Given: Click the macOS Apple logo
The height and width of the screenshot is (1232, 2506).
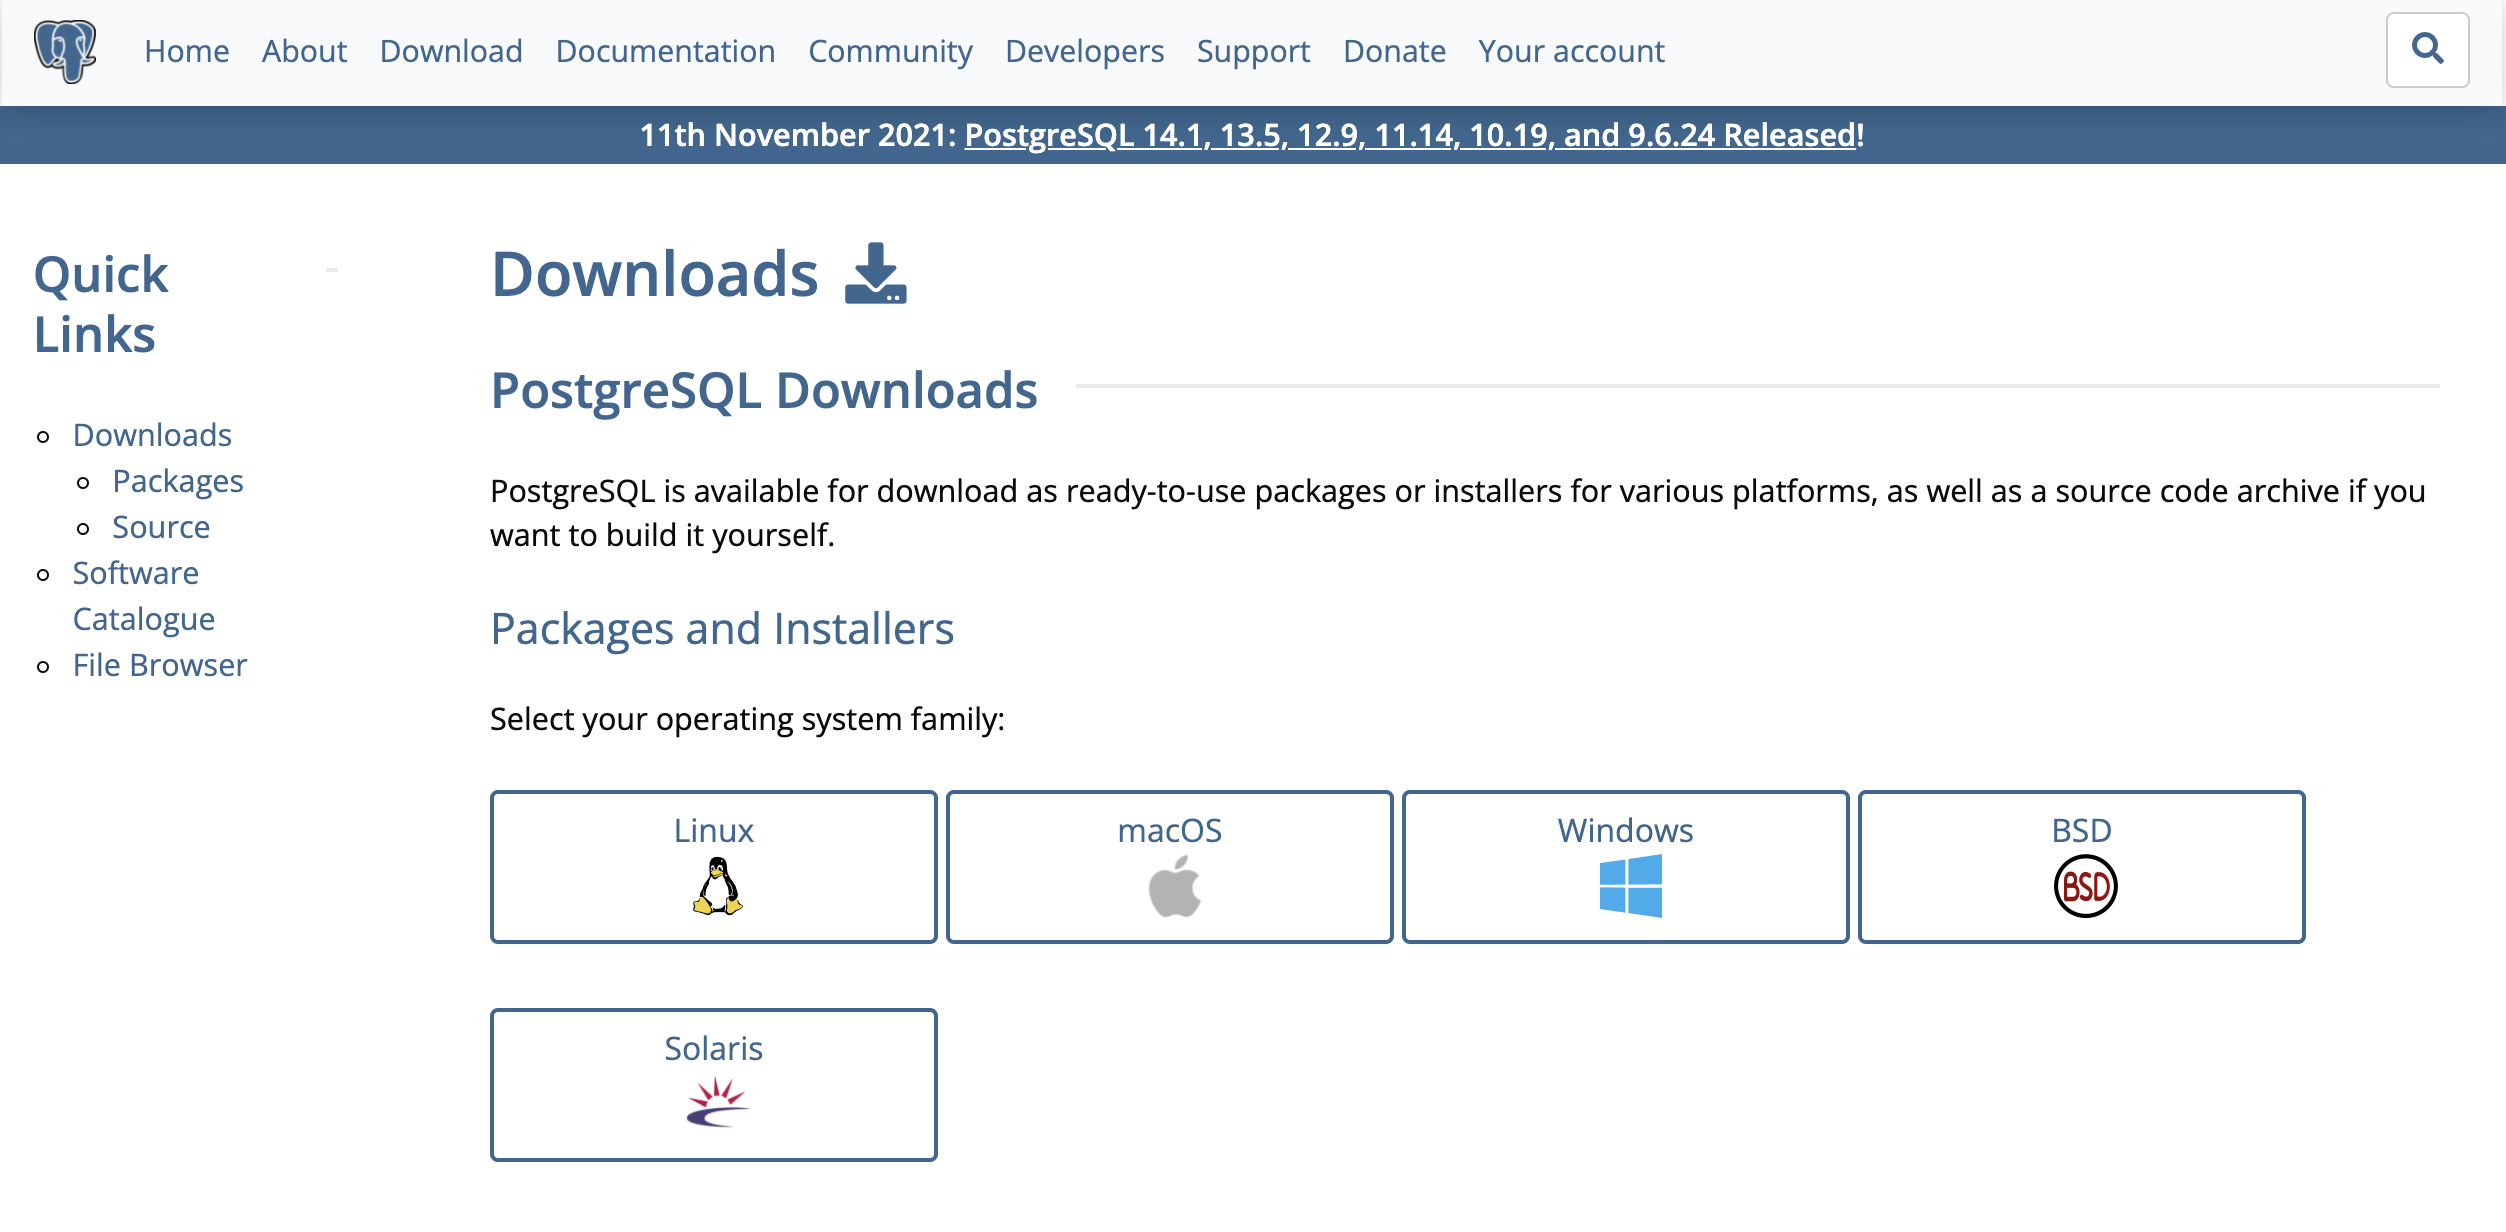Looking at the screenshot, I should pos(1174,887).
